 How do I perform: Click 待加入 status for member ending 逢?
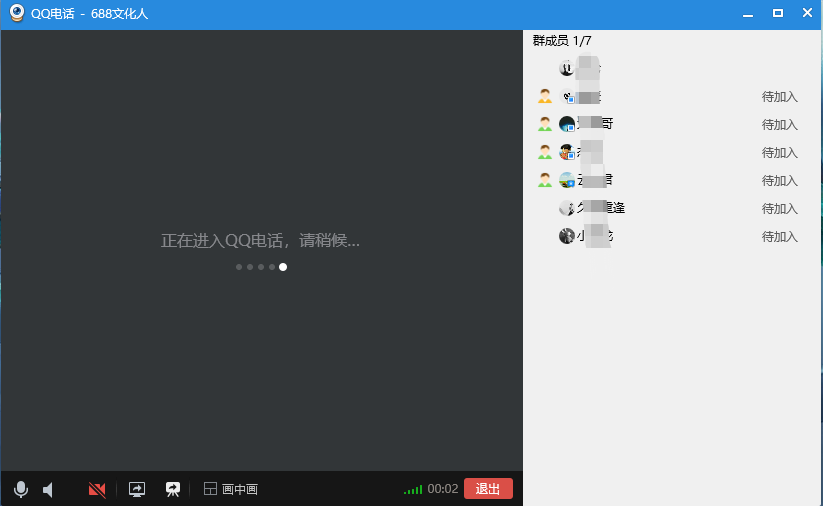(779, 209)
